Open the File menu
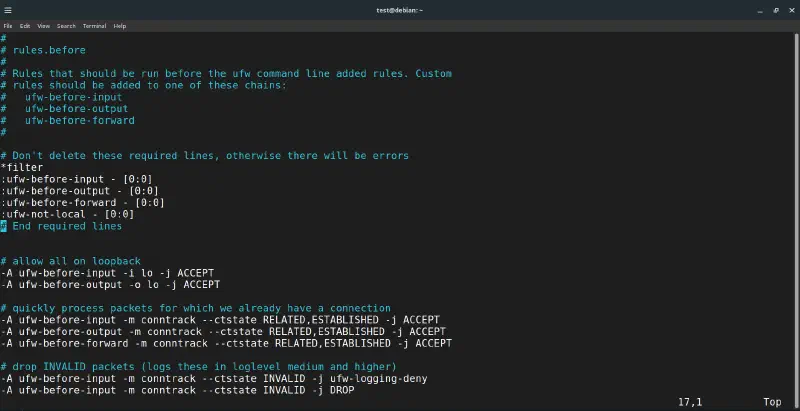Viewport: 800px width, 411px height. pyautogui.click(x=8, y=26)
